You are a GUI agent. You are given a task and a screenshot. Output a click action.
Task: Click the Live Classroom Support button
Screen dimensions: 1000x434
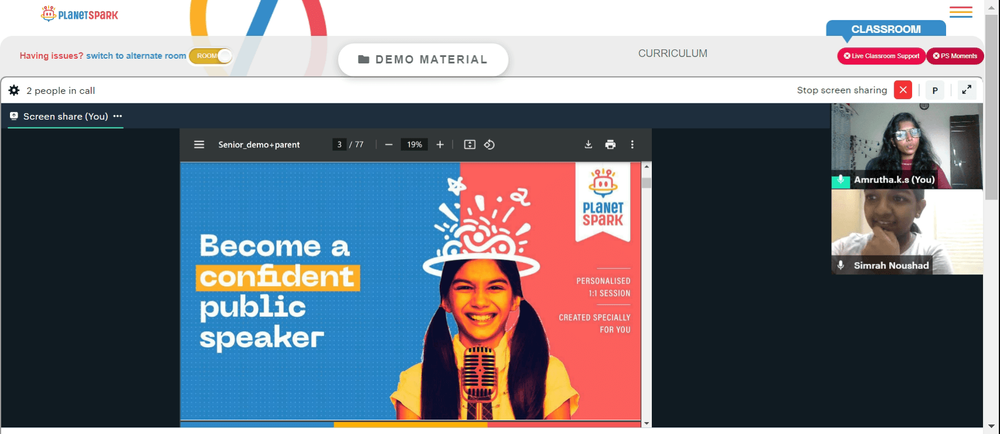[881, 56]
